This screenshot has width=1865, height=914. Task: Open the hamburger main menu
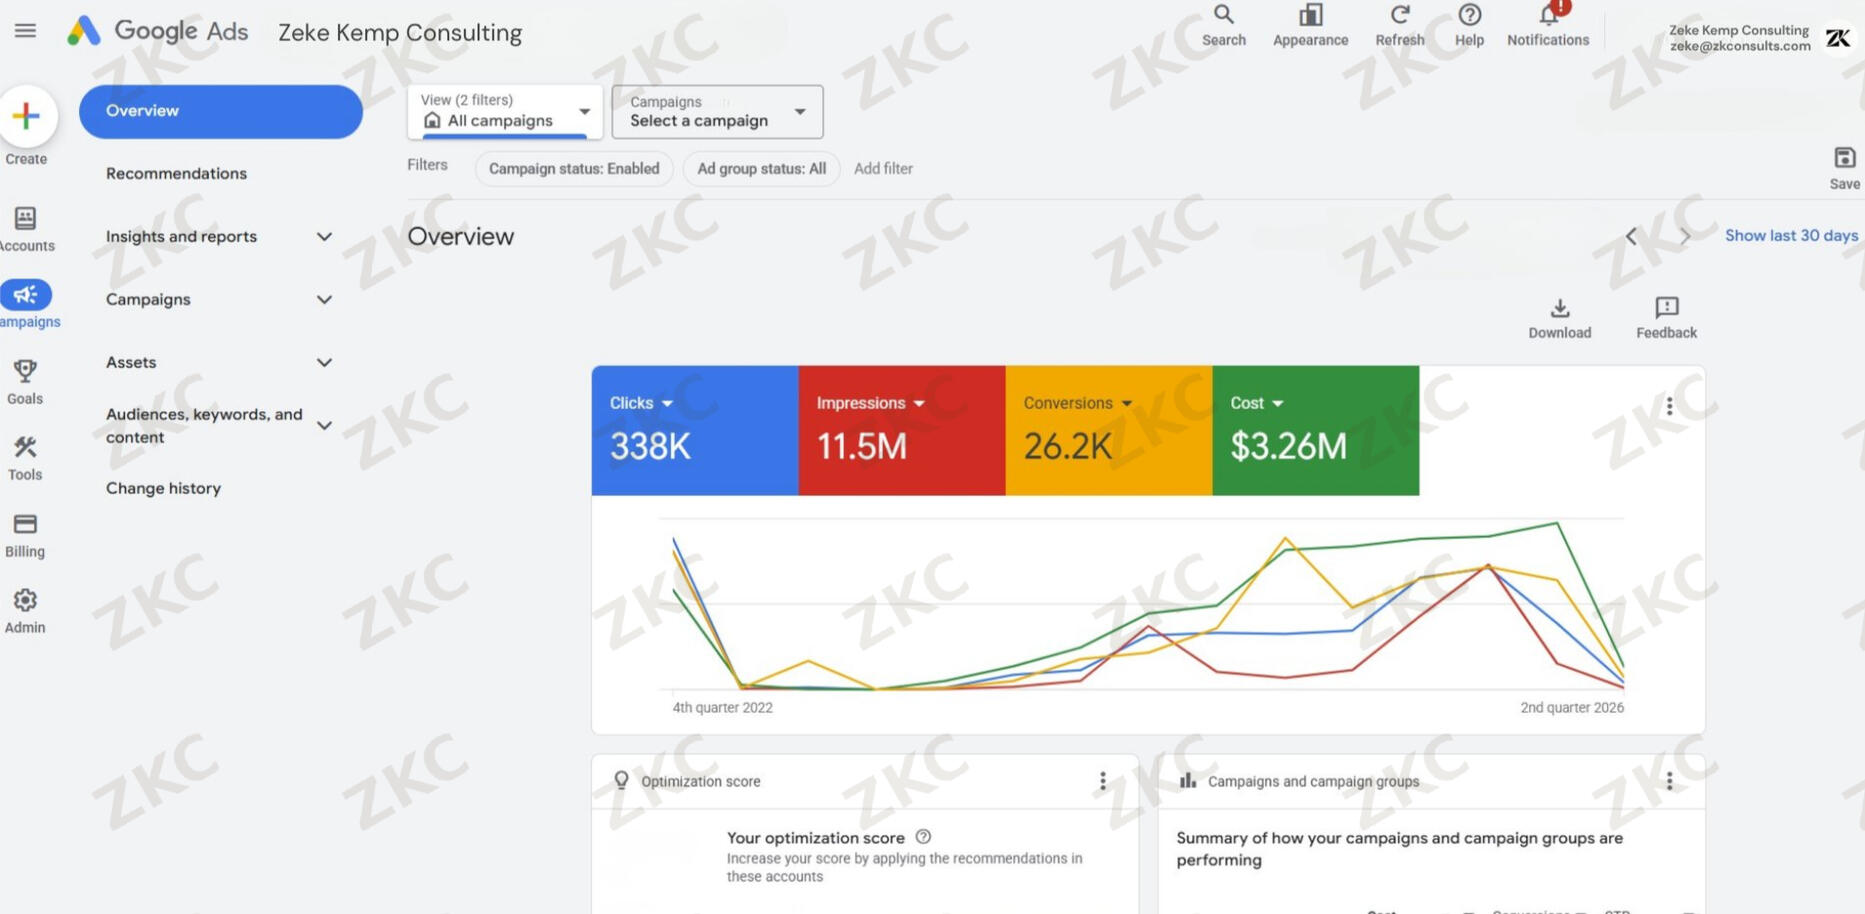click(25, 31)
